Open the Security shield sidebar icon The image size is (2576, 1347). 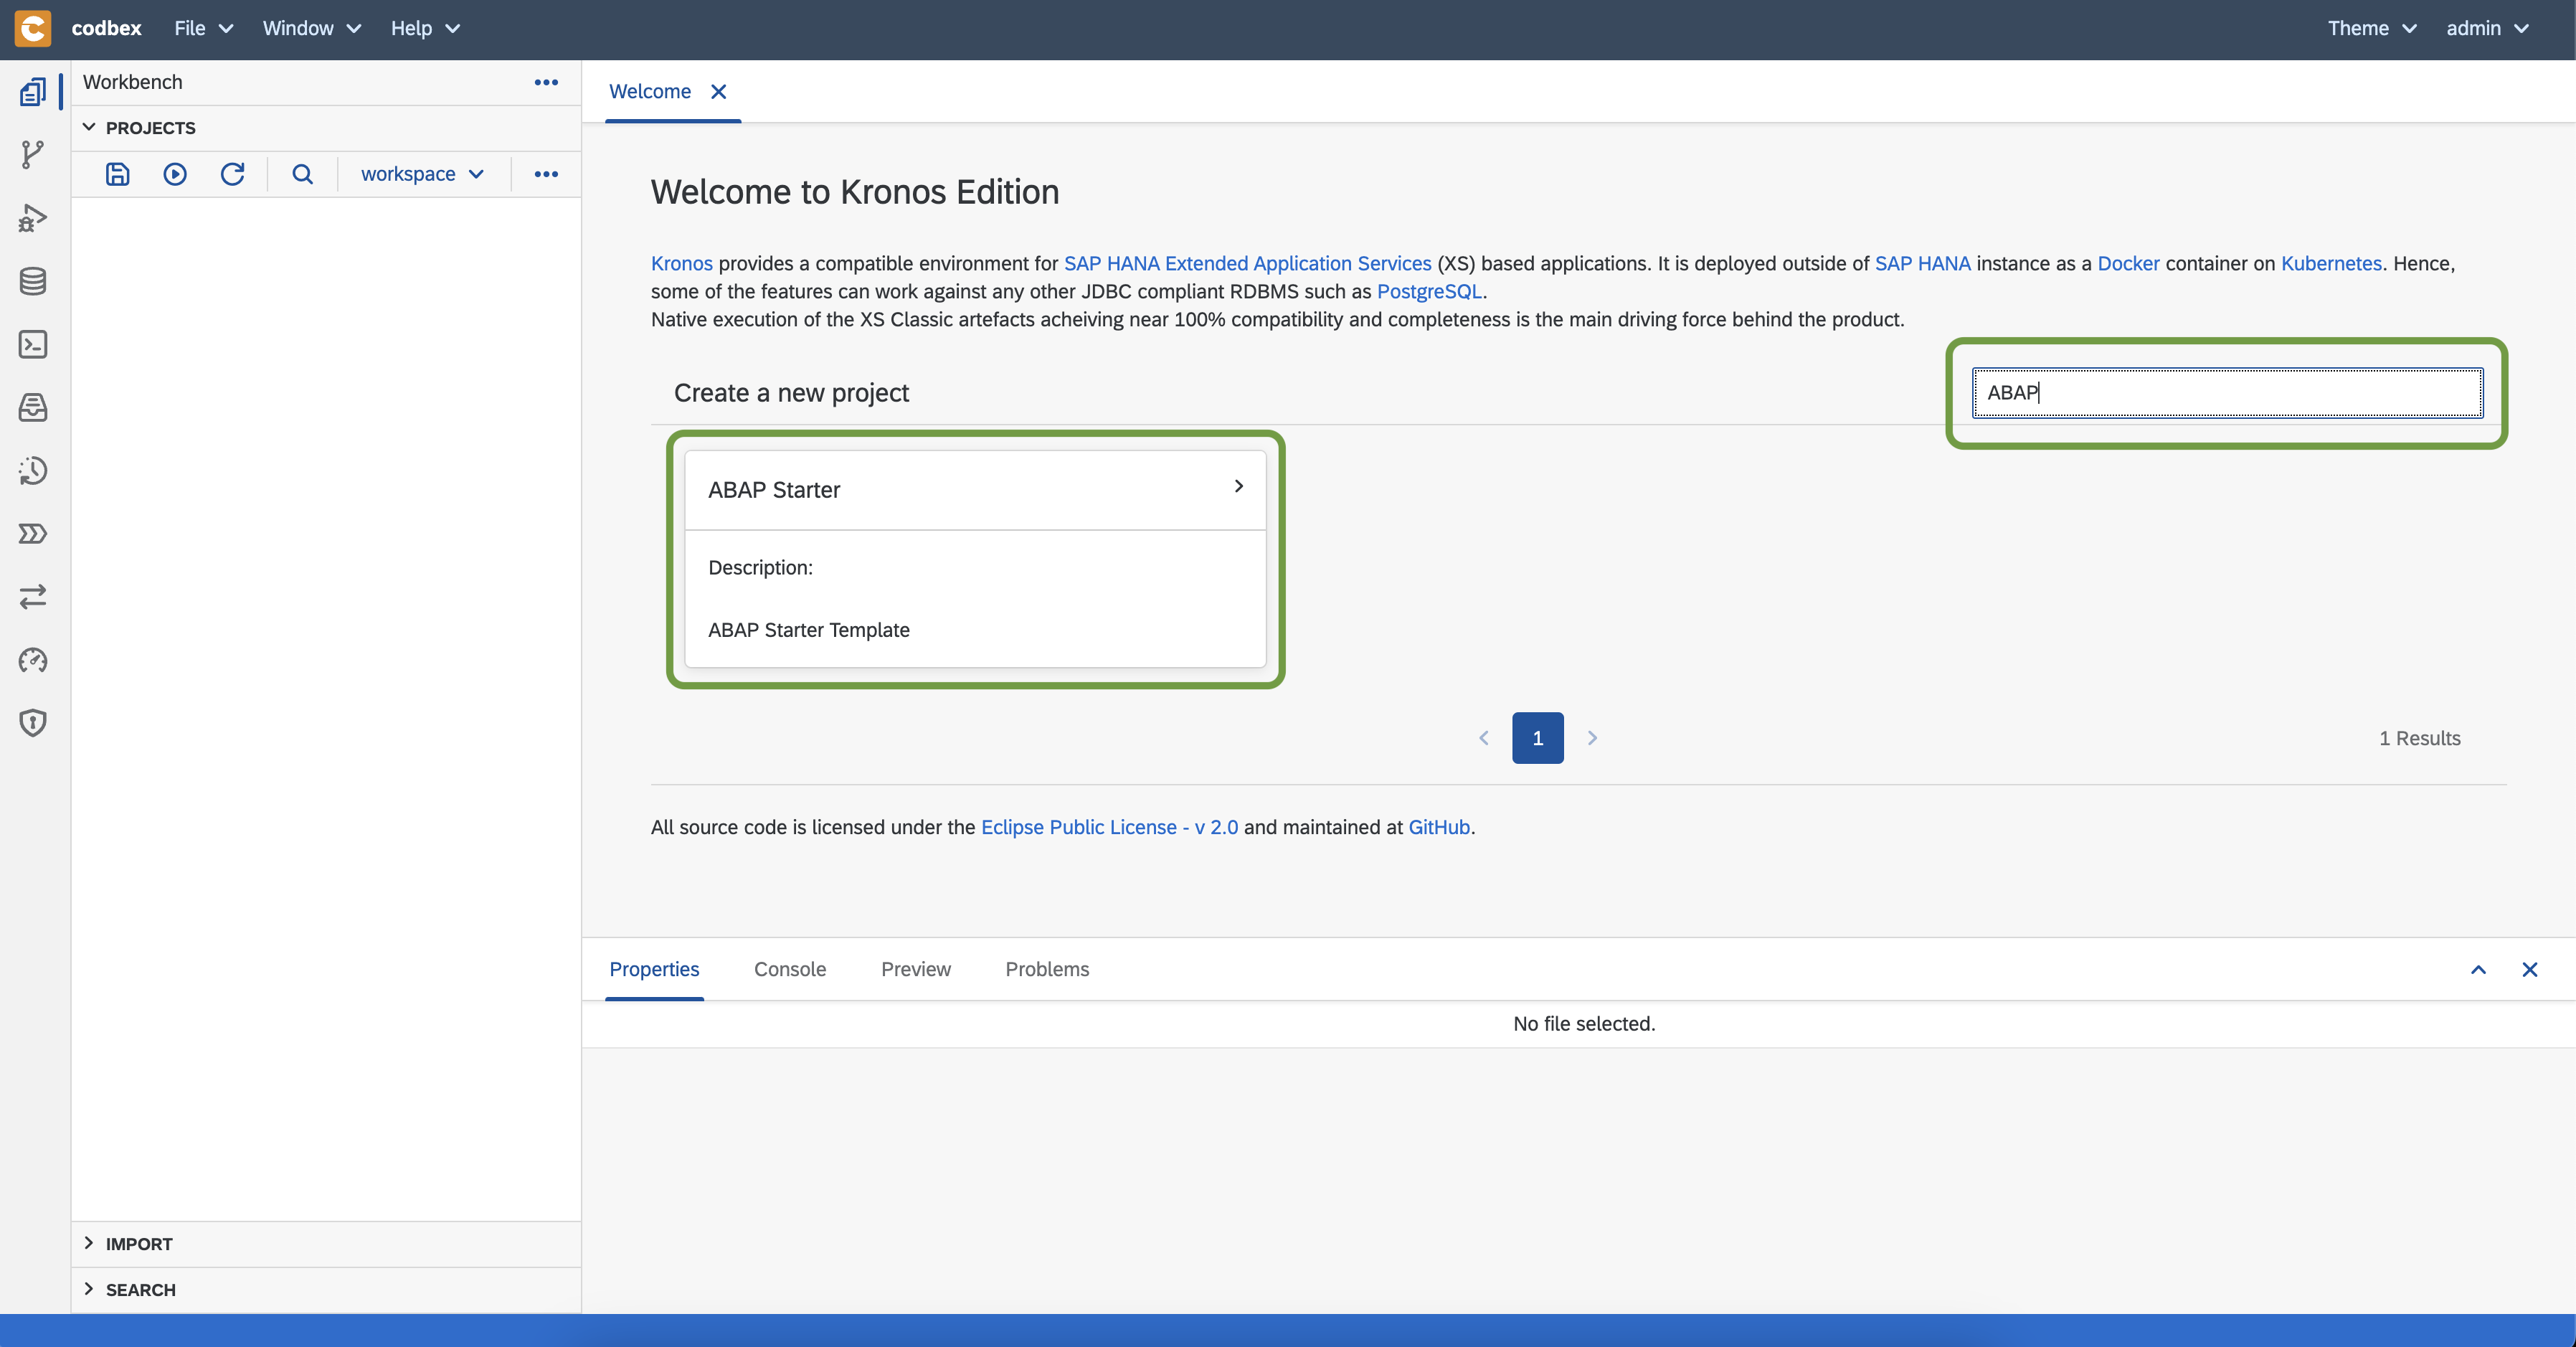tap(33, 722)
